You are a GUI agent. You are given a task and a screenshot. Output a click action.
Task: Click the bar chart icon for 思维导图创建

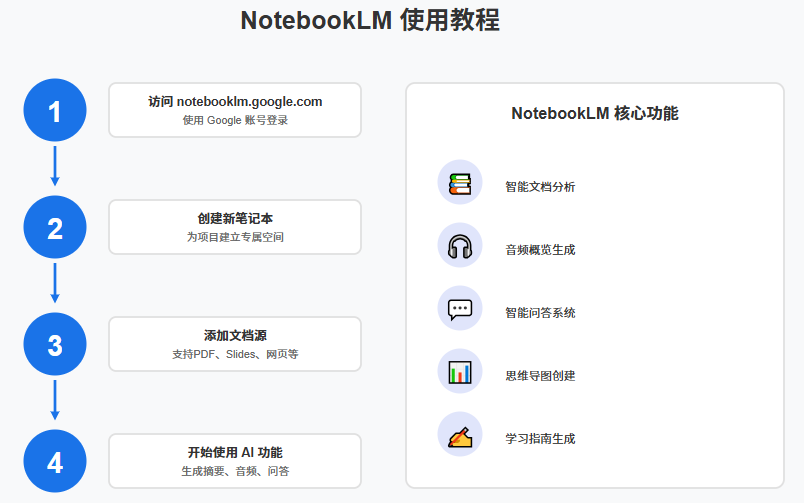460,372
